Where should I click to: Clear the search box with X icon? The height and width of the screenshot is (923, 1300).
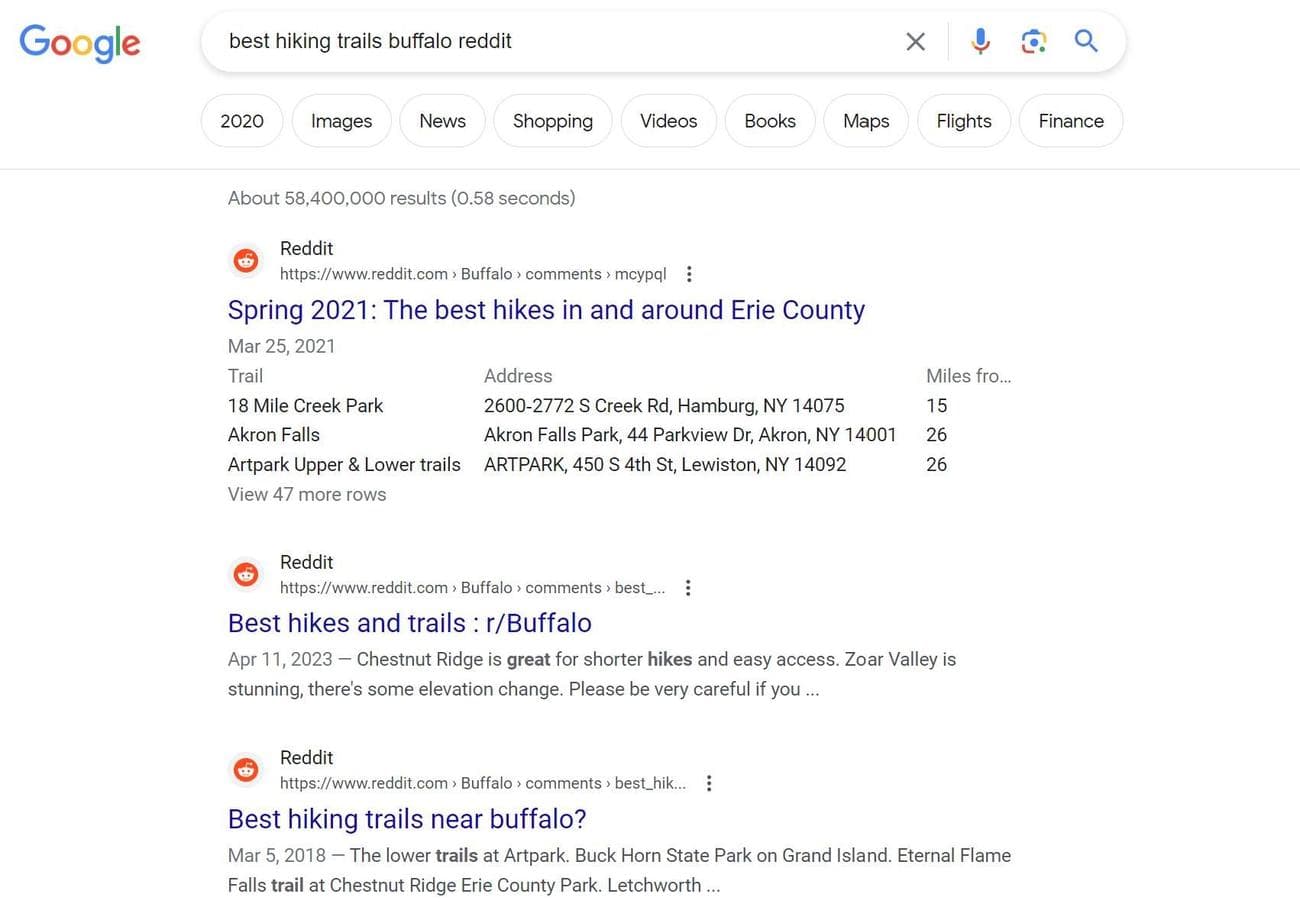(x=915, y=41)
